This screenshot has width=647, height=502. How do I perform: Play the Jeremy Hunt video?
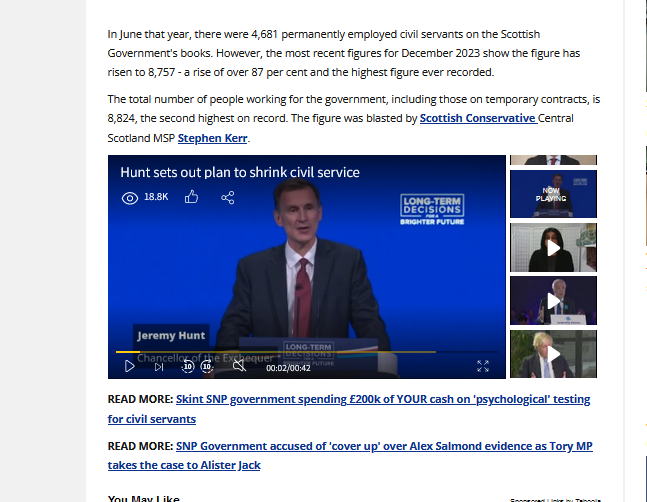pyautogui.click(x=130, y=366)
